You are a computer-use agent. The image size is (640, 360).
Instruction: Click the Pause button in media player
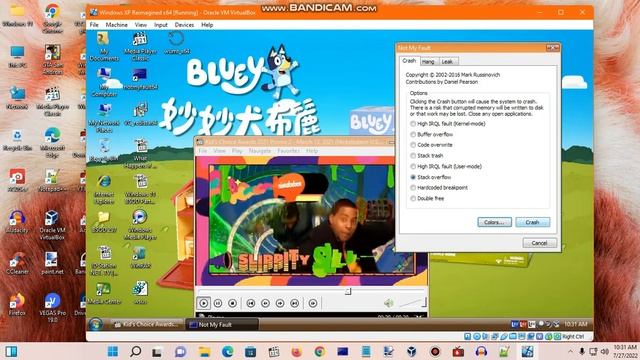218,303
